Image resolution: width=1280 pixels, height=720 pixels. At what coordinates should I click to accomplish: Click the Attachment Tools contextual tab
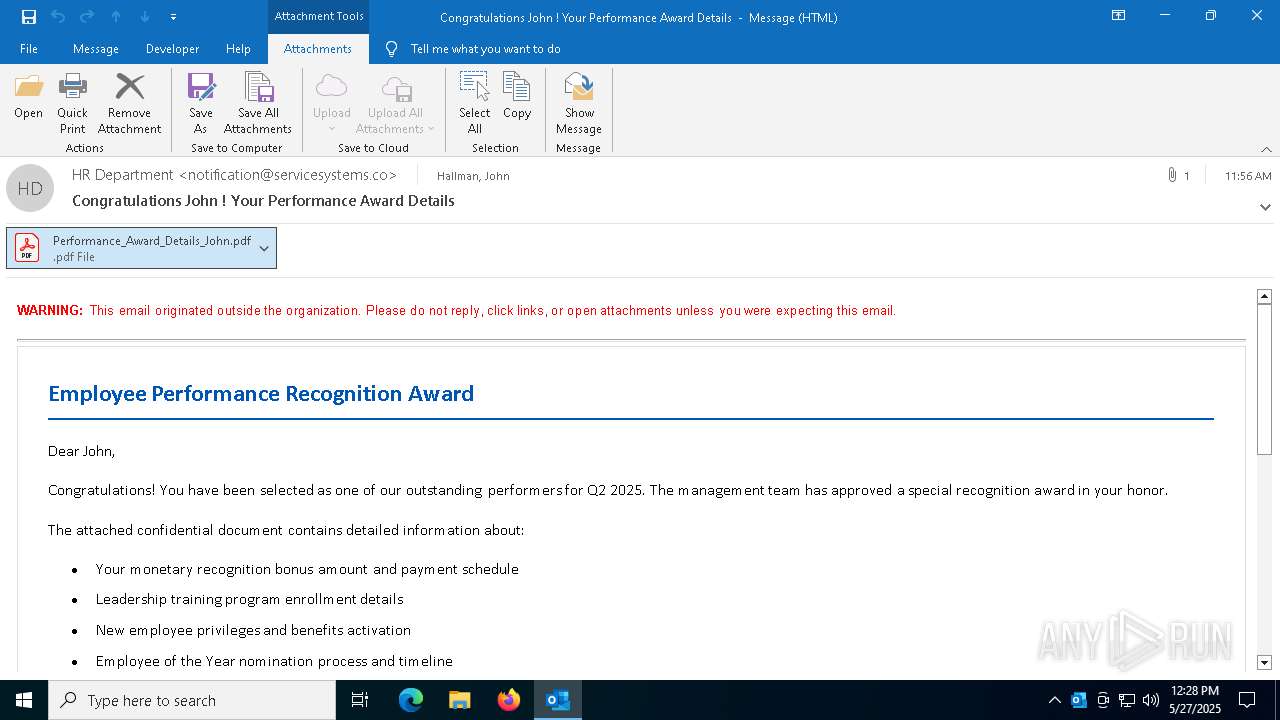(319, 16)
